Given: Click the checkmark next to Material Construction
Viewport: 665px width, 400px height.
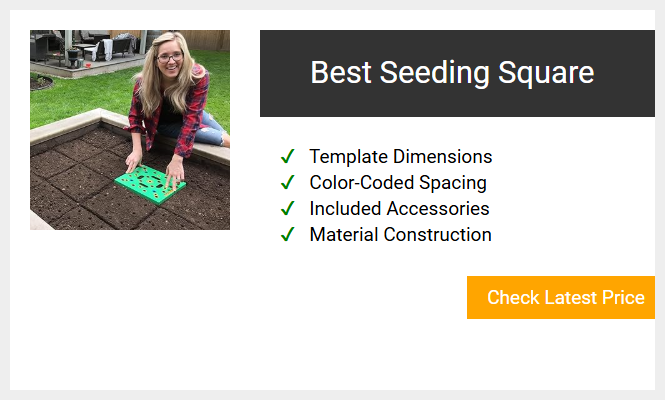Looking at the screenshot, I should pos(288,234).
